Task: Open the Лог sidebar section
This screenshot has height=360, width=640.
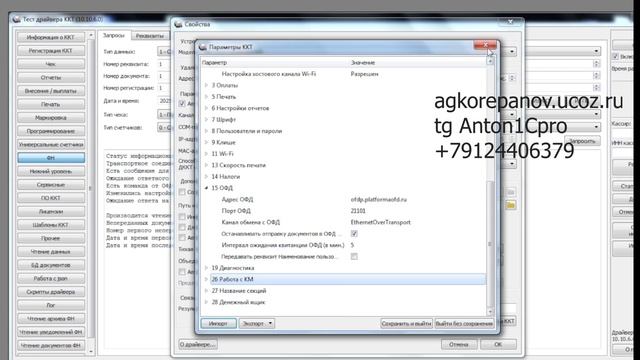Action: (51, 305)
